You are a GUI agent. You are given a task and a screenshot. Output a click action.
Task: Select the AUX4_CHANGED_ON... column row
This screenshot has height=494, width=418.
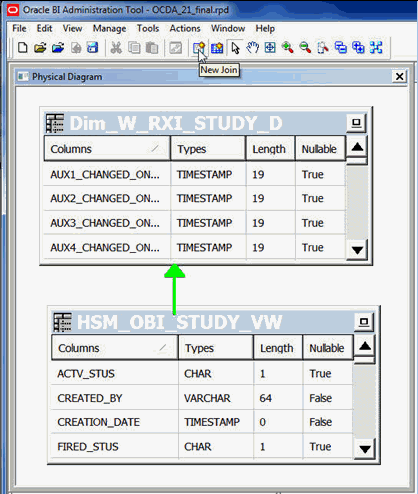pos(195,247)
